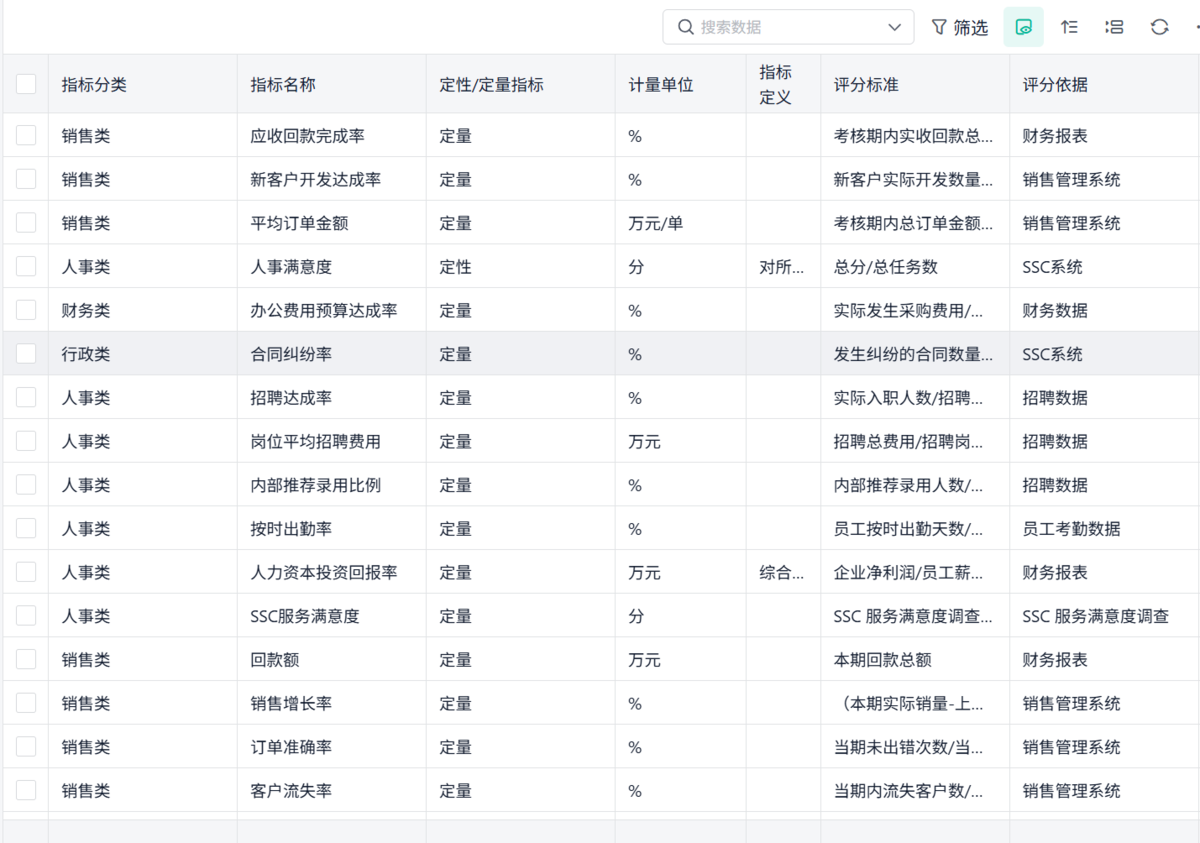This screenshot has height=843, width=1200.
Task: Select the 客户流失率 cell
Action: click(332, 790)
